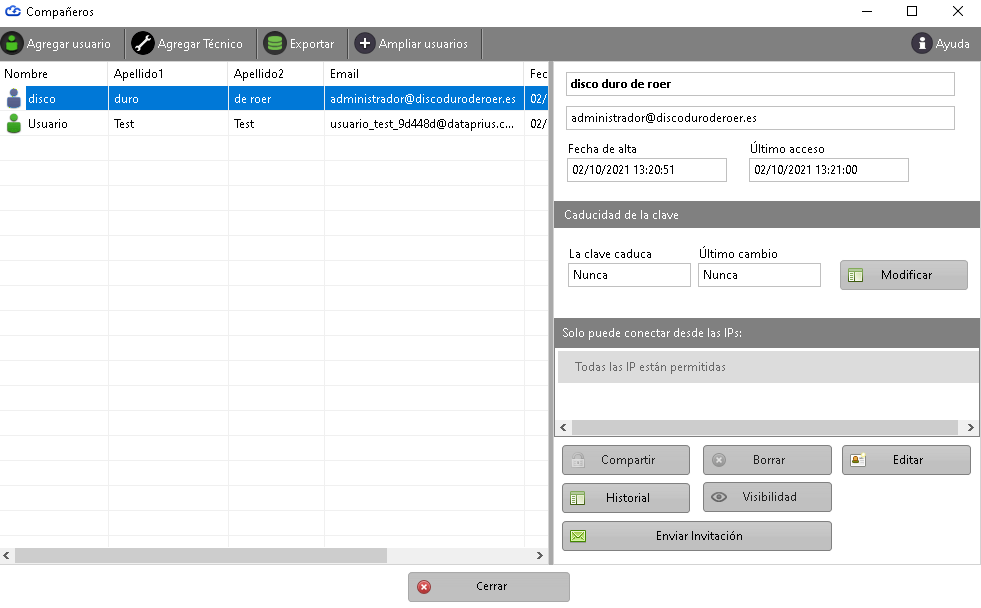Click the Compartir button label
This screenshot has height=608, width=981.
[x=628, y=460]
